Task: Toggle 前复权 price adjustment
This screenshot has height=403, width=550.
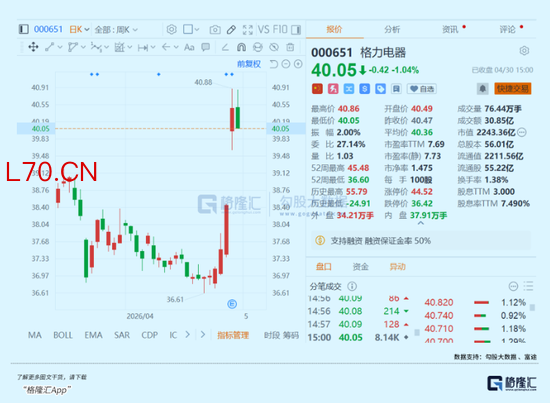Action: [249, 64]
